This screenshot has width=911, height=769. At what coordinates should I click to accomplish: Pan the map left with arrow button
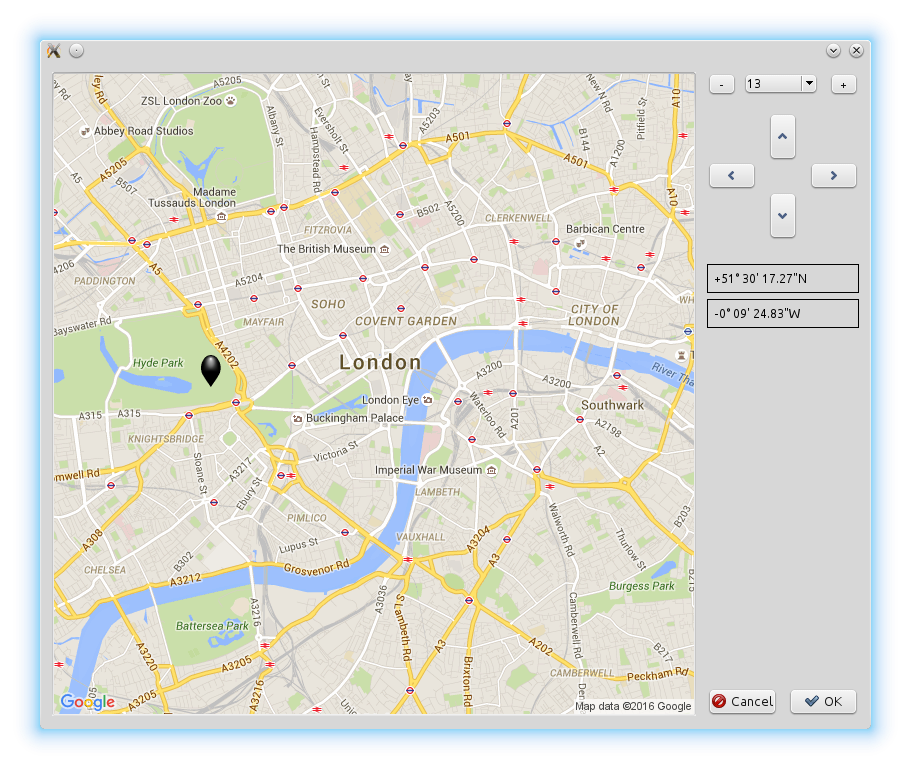[x=731, y=176]
